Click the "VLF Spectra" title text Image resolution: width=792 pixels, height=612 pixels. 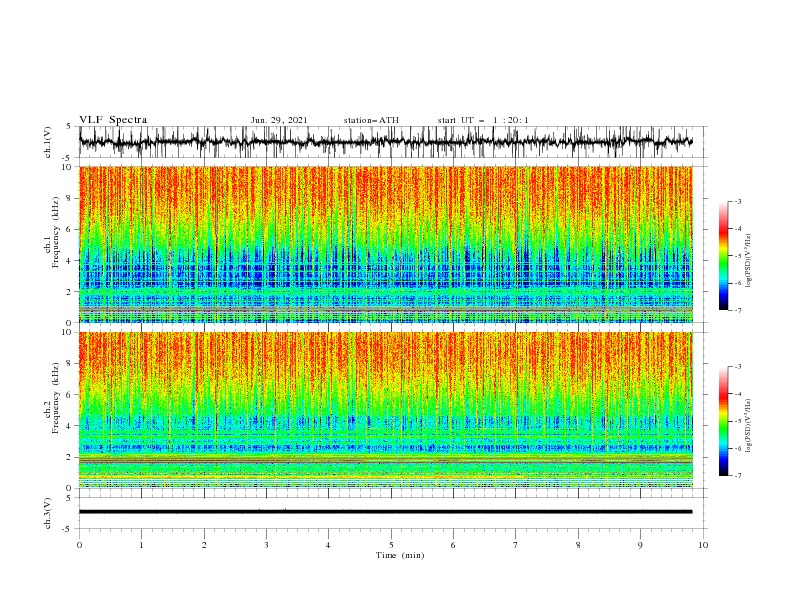(113, 120)
